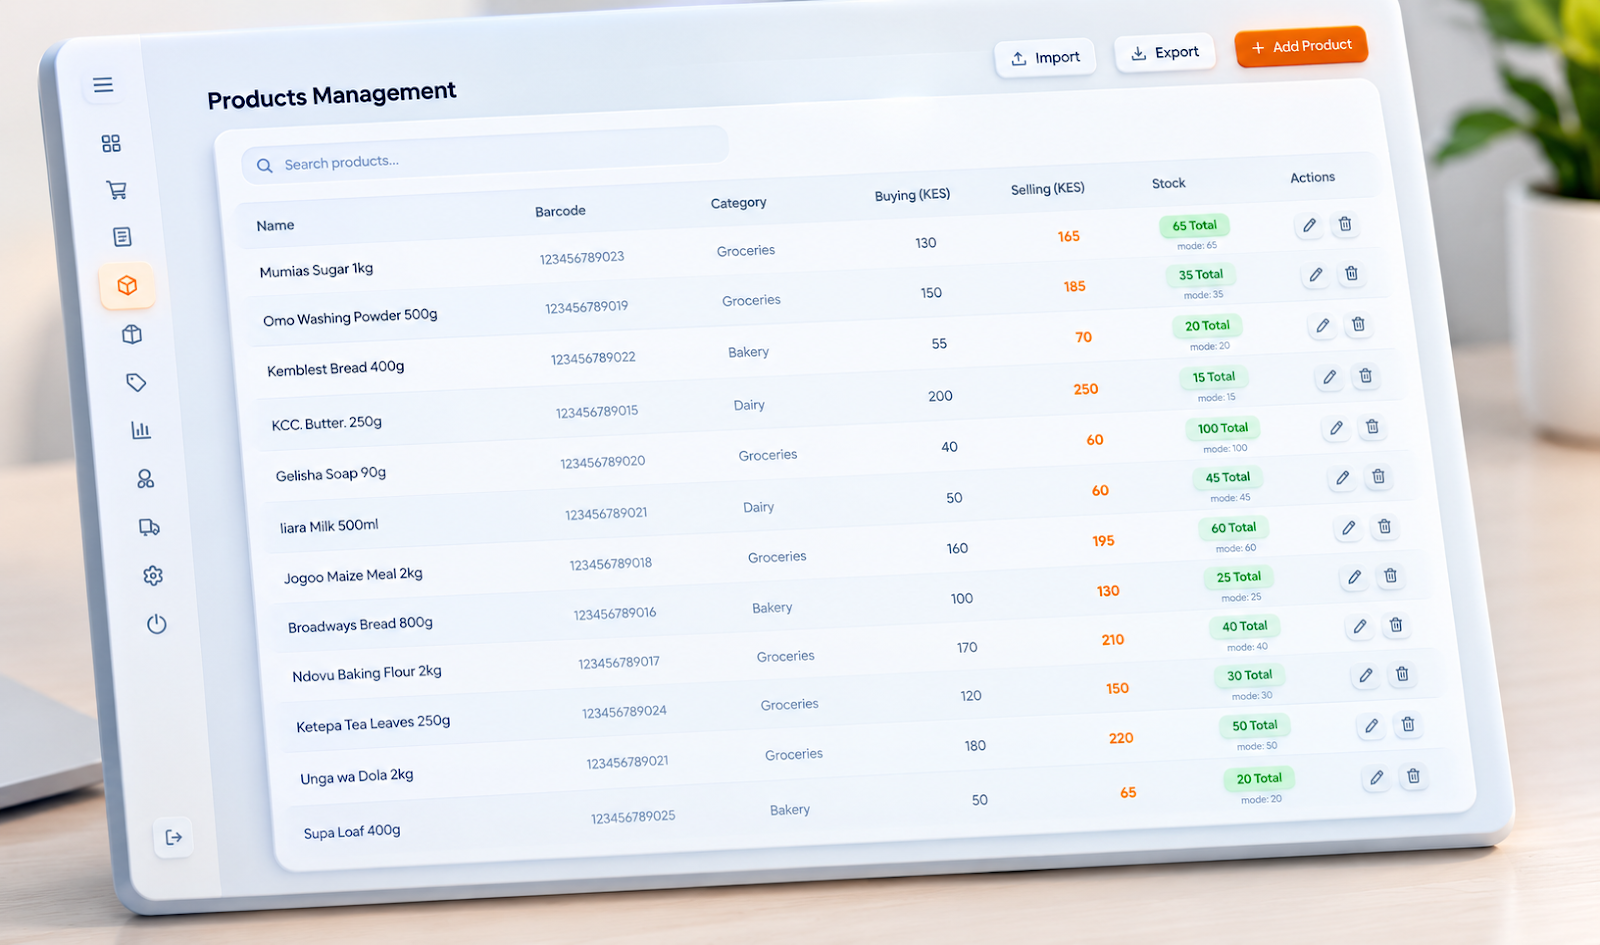Click the Export button

point(1165,52)
